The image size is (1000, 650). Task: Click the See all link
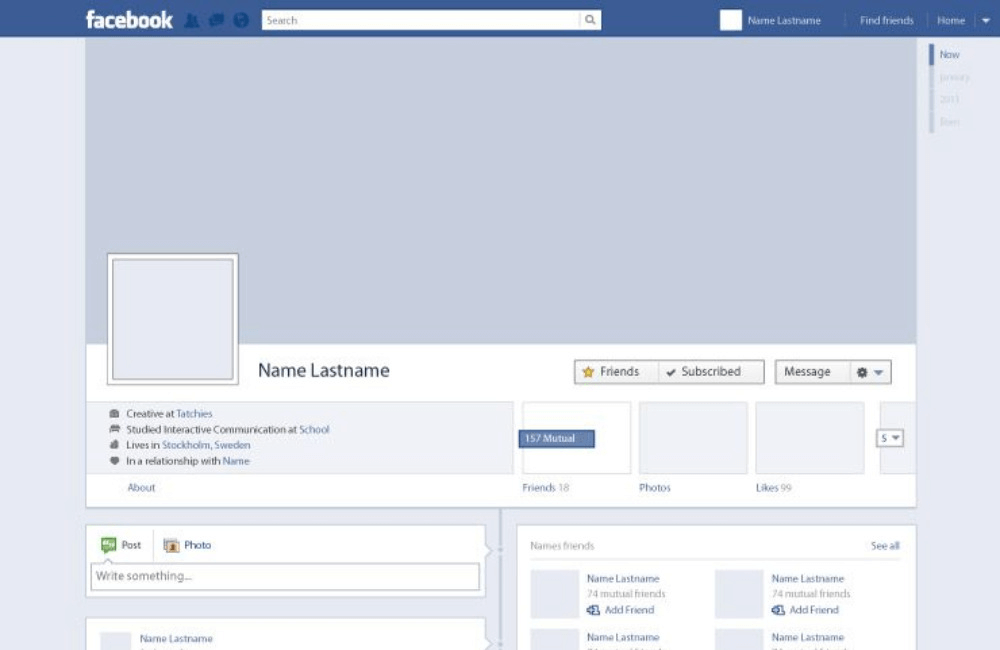coord(884,546)
